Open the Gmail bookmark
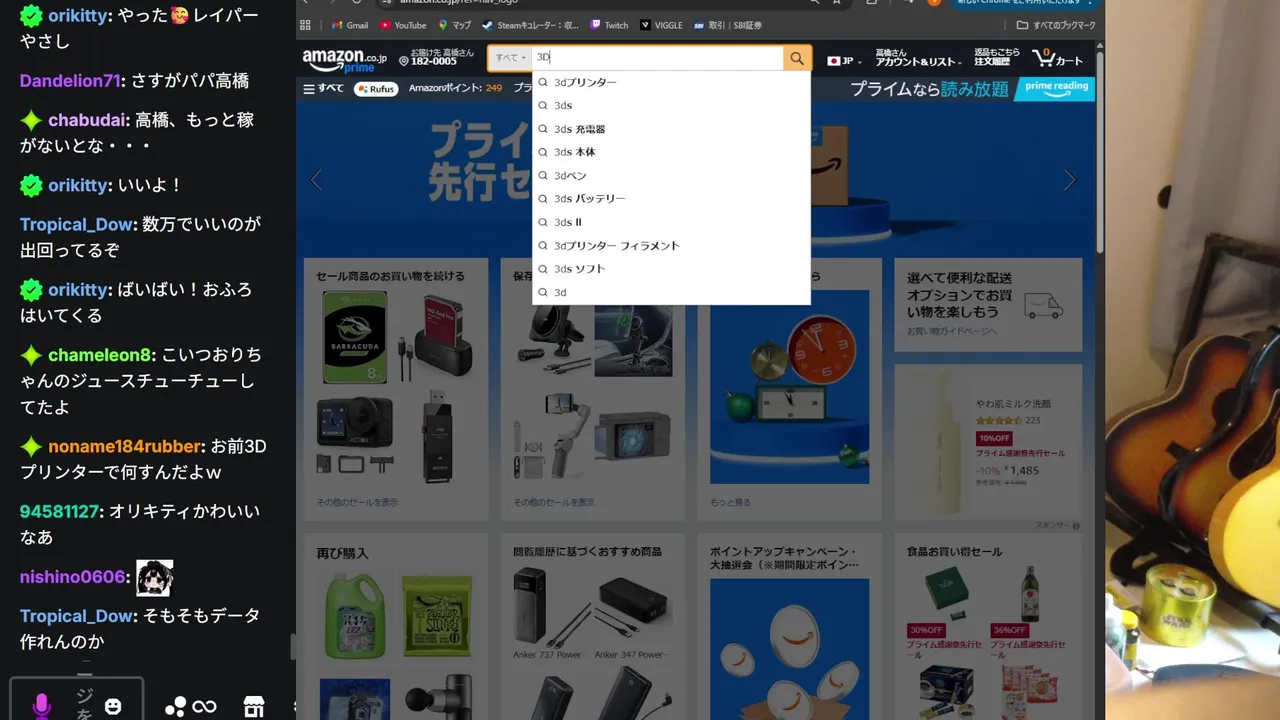 coord(350,25)
